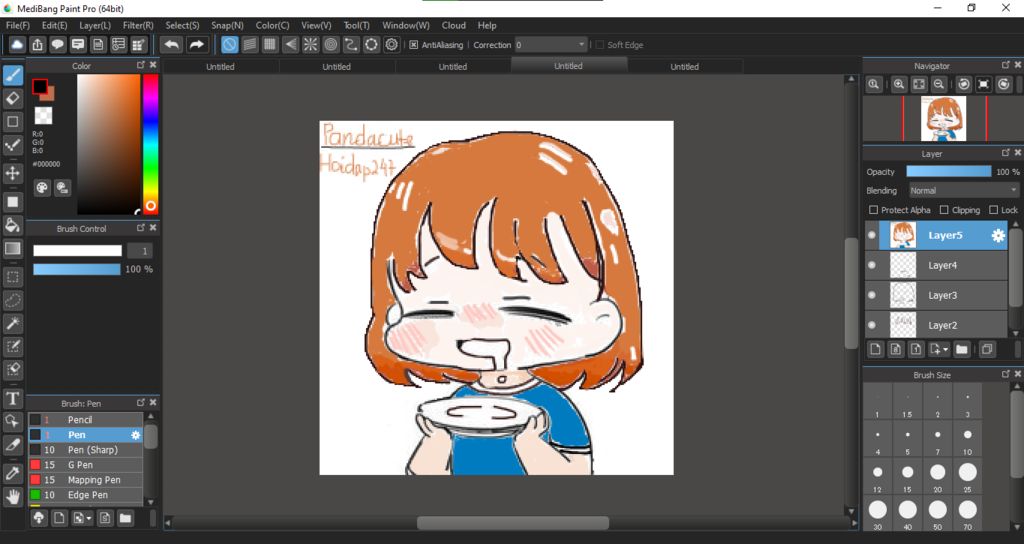The height and width of the screenshot is (544, 1024).
Task: Select the Mapping Pen brush
Action: pyautogui.click(x=86, y=480)
